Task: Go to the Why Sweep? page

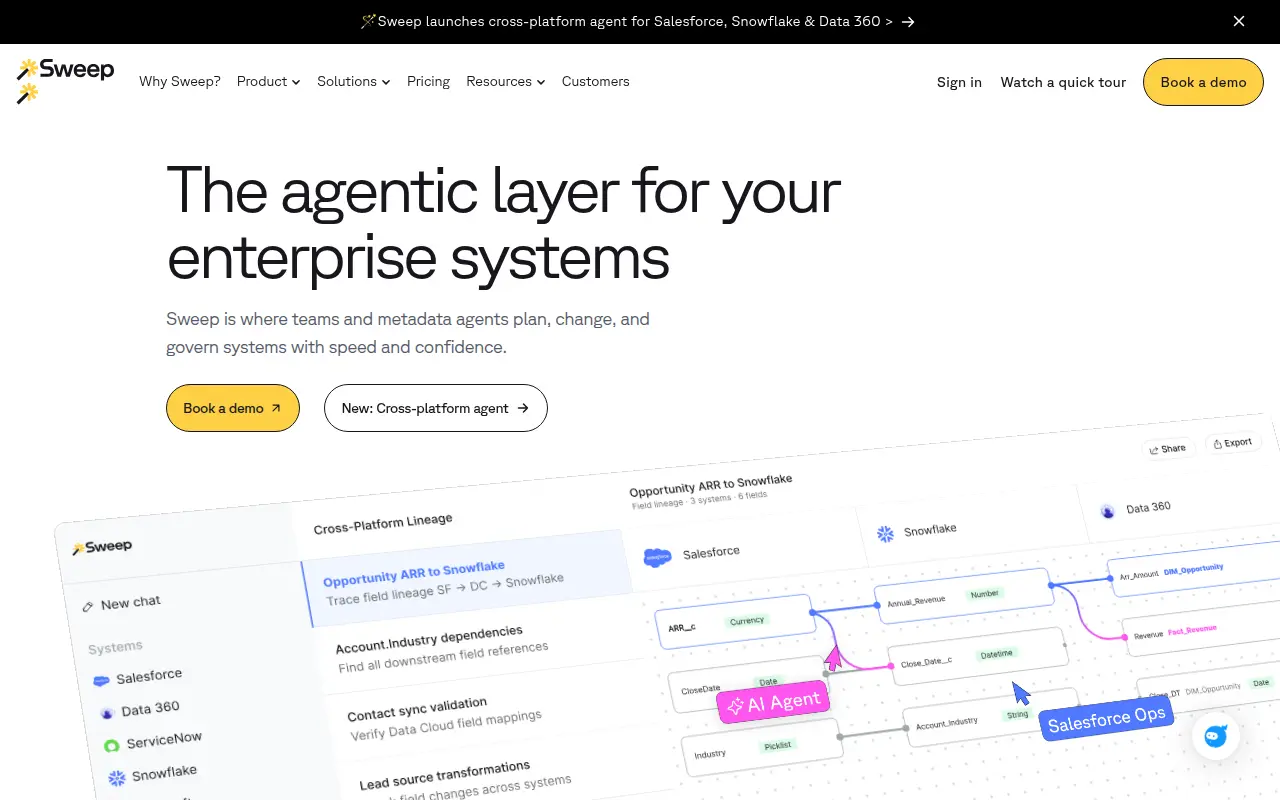Action: coord(180,81)
